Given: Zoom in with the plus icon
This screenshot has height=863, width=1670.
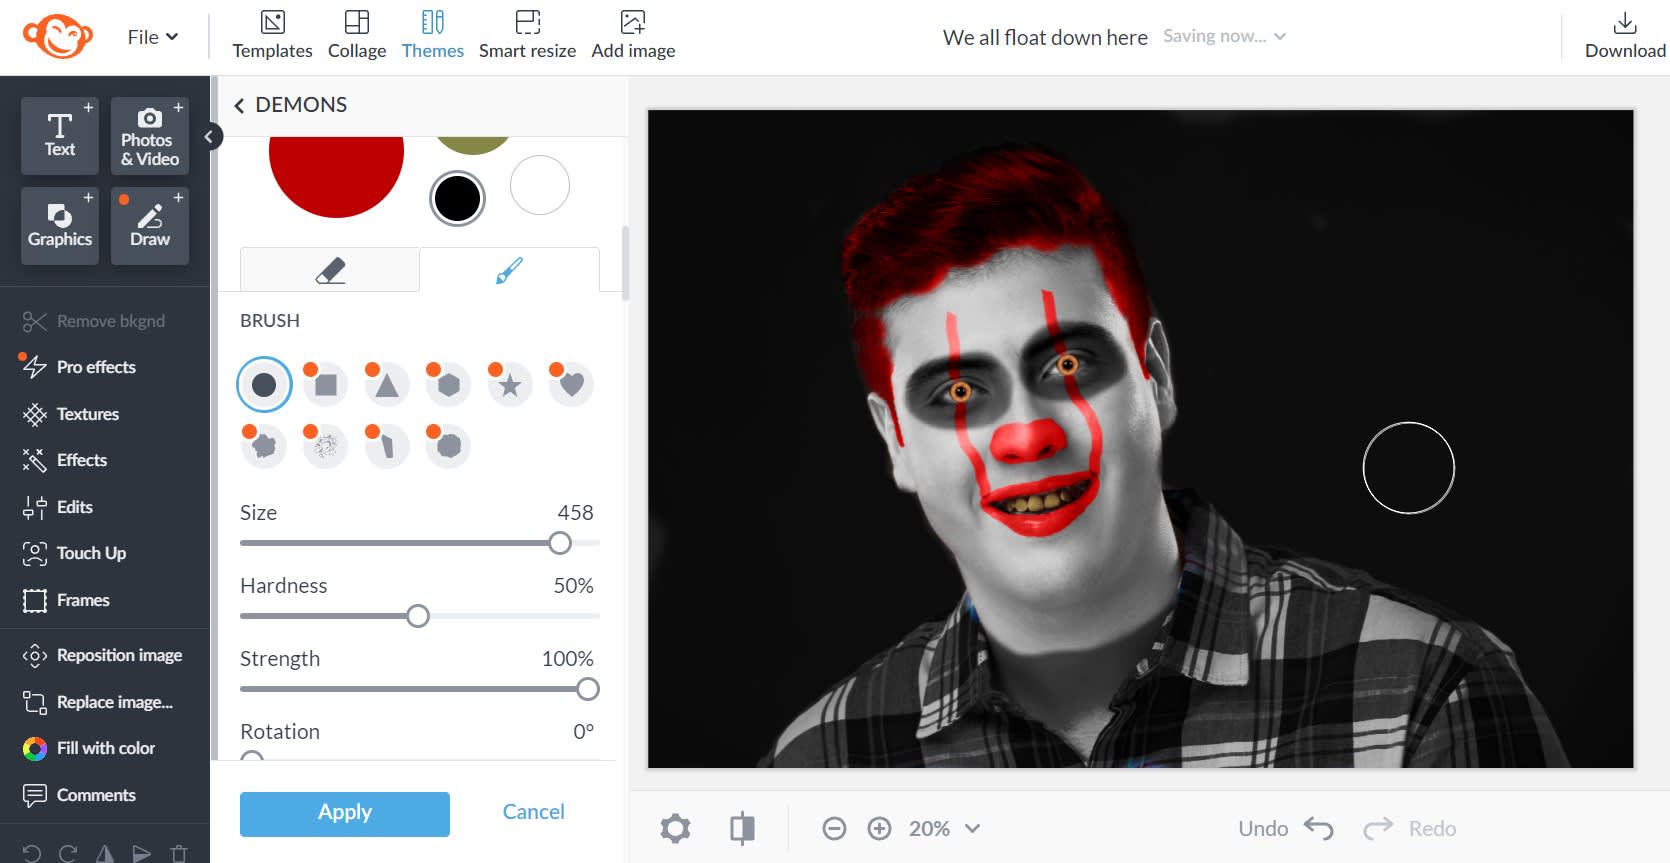Looking at the screenshot, I should pos(879,828).
